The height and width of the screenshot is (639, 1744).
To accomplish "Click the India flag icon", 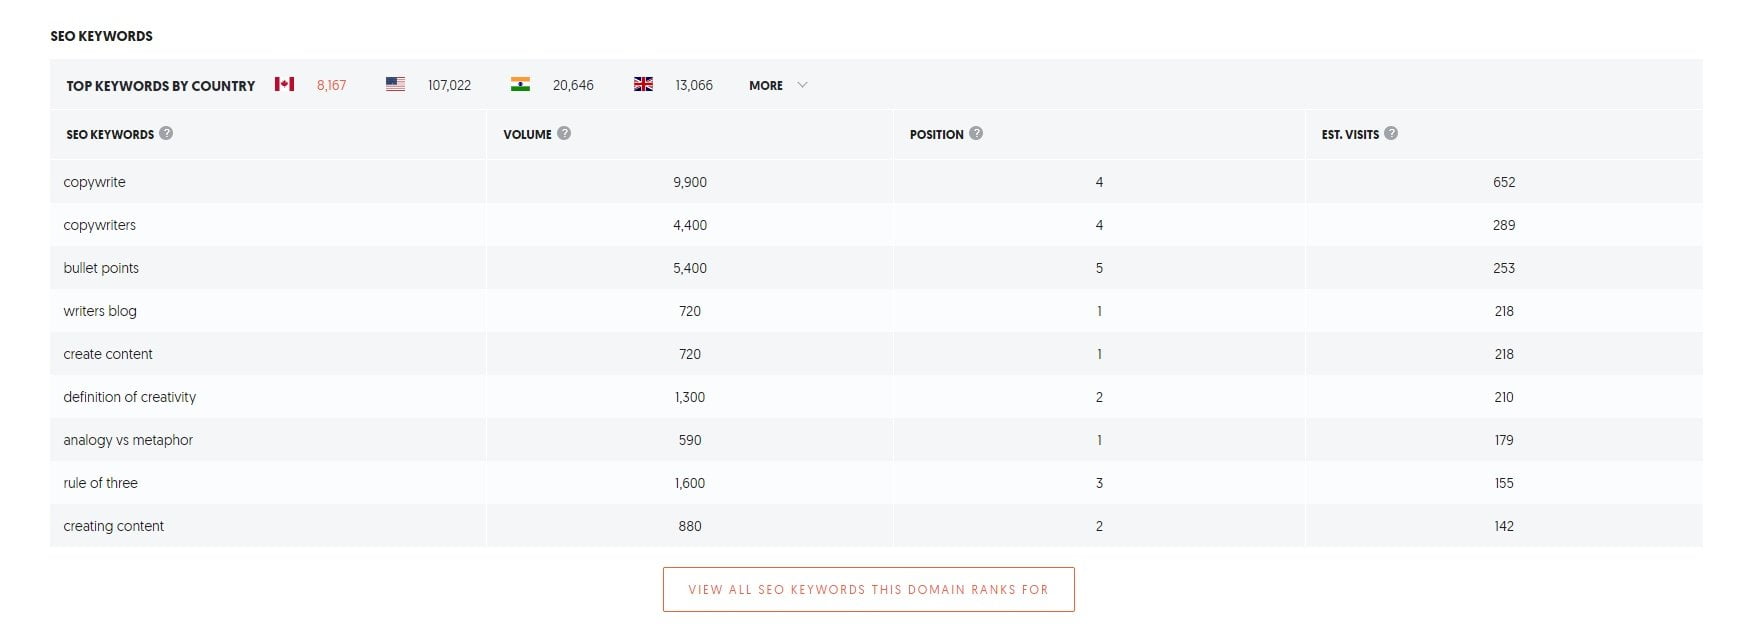I will (x=520, y=84).
